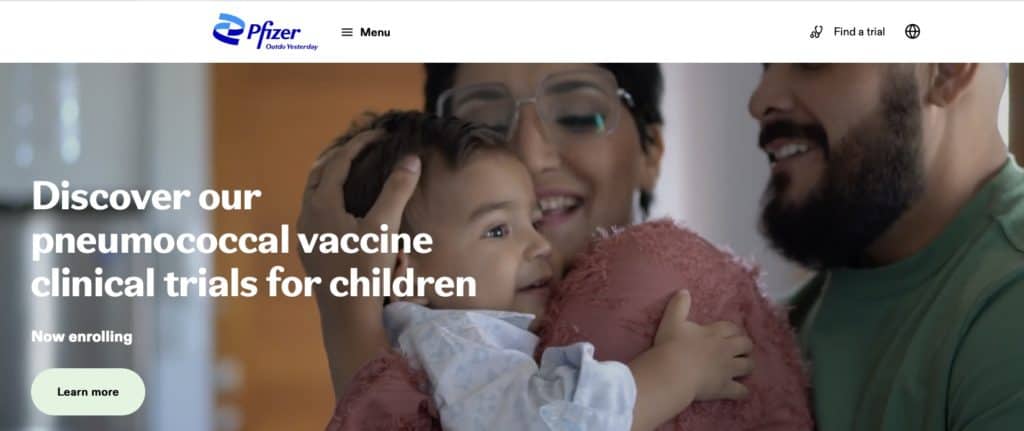Click the Pfizer wordmark text
1024x431 pixels.
(274, 31)
